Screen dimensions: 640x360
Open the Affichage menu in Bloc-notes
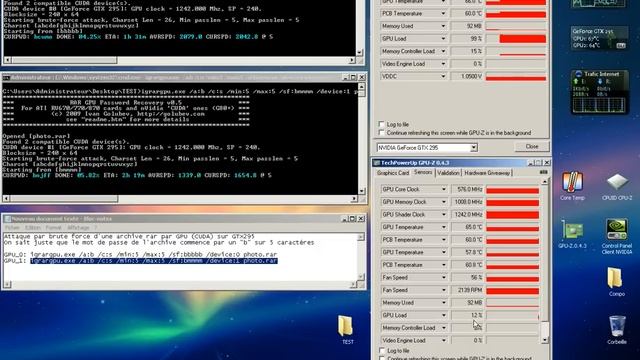(78, 228)
